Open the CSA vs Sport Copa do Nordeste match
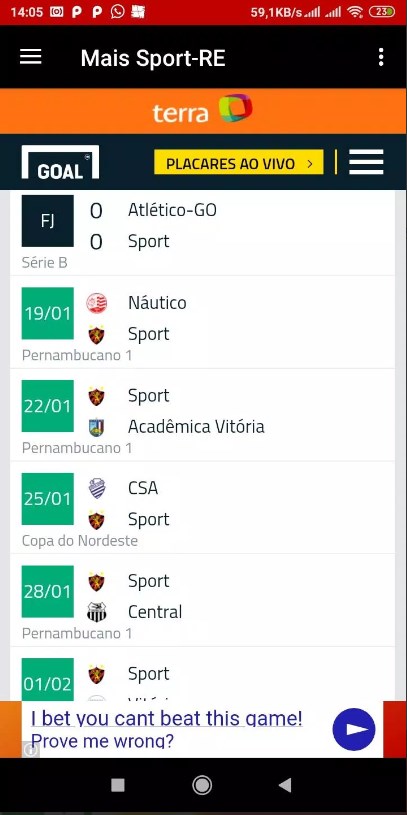The height and width of the screenshot is (815, 407). [203, 508]
